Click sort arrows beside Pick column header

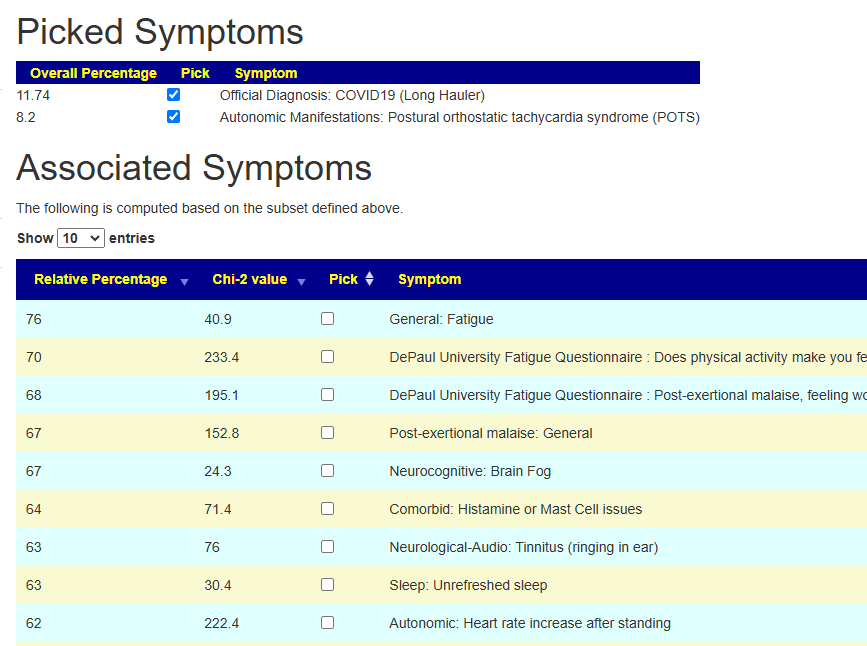tap(369, 279)
